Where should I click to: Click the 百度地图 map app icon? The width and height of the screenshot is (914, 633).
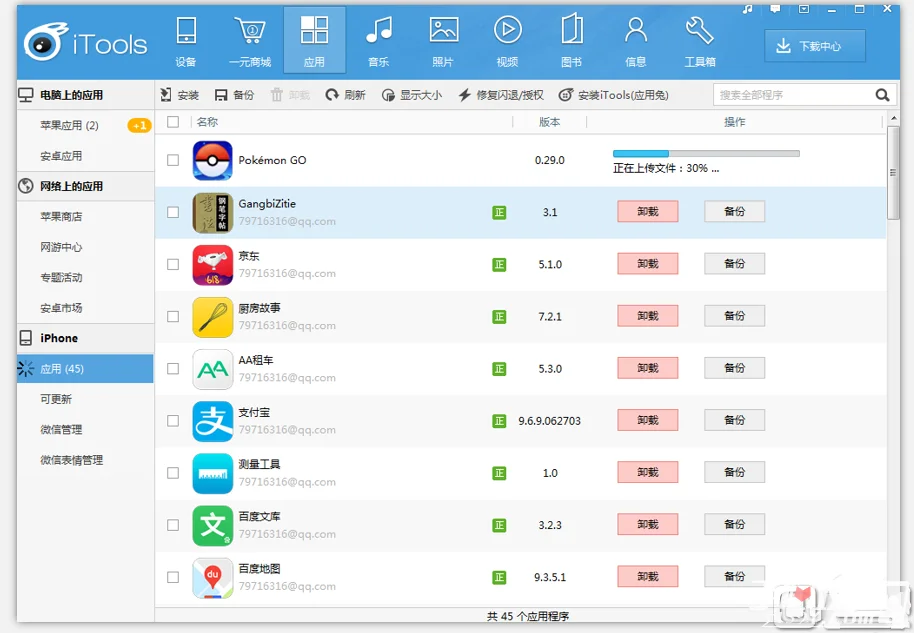pyautogui.click(x=213, y=577)
